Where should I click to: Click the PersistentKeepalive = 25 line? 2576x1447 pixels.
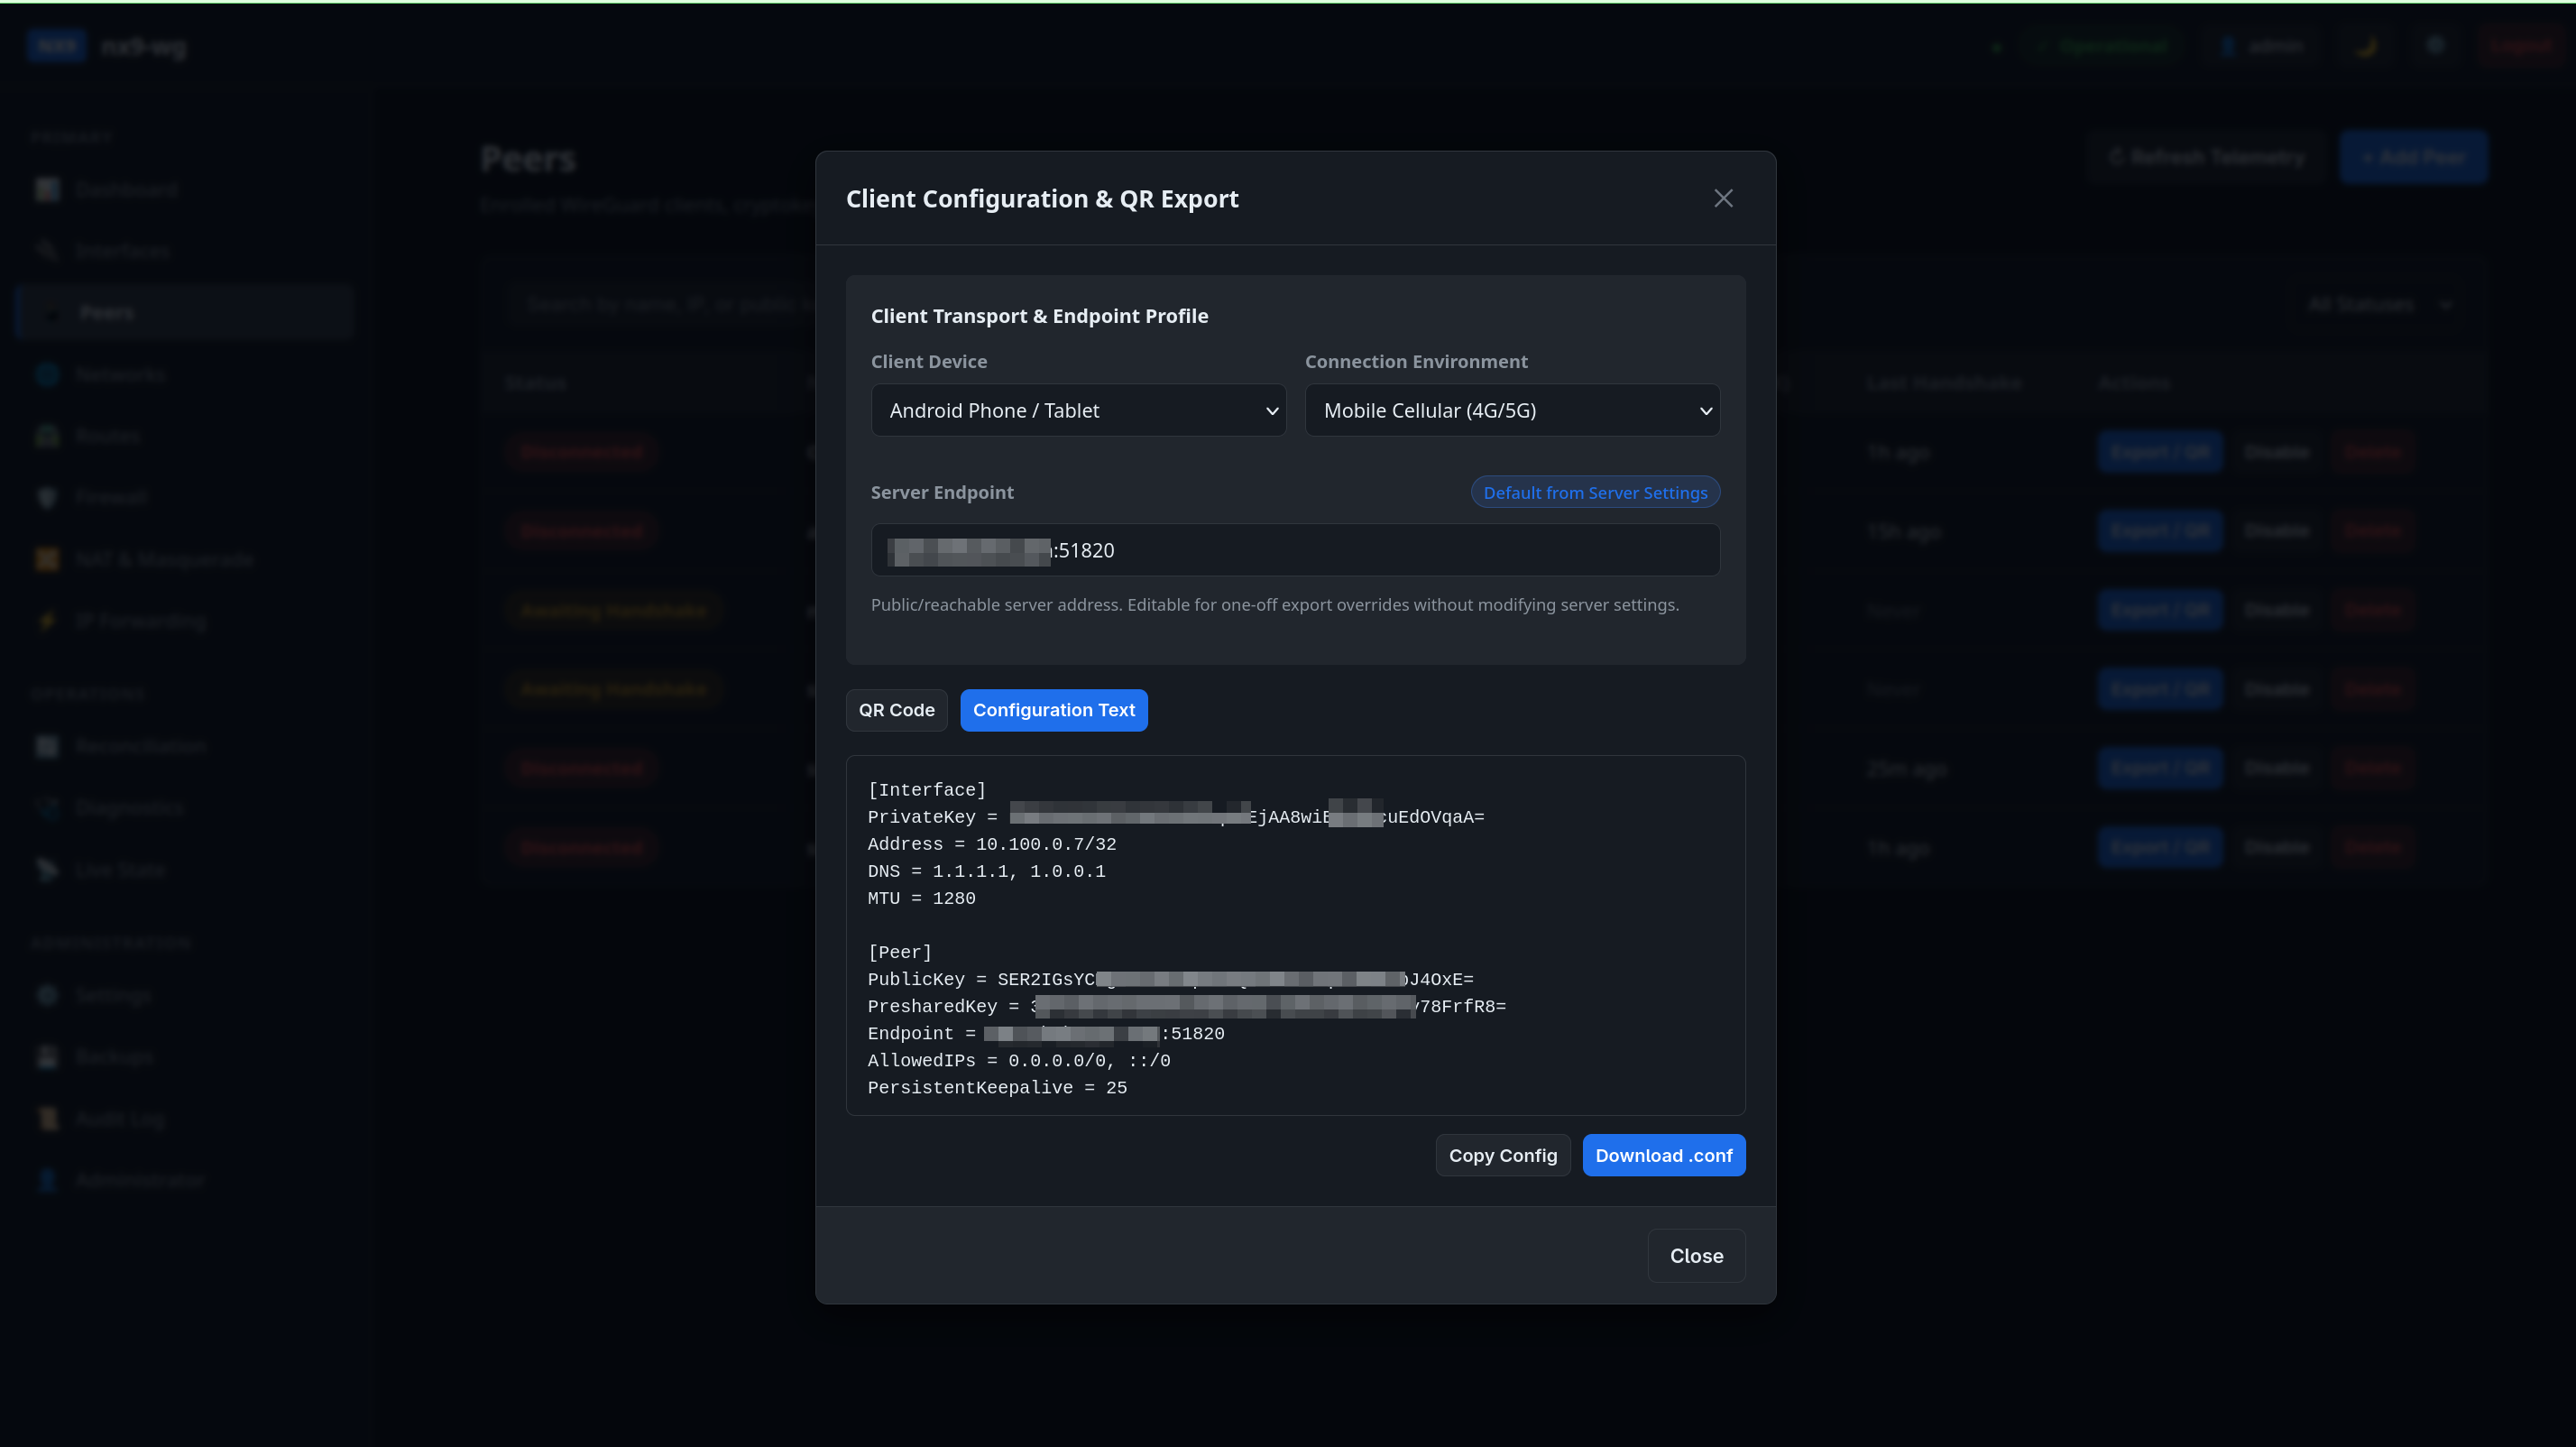997,1087
